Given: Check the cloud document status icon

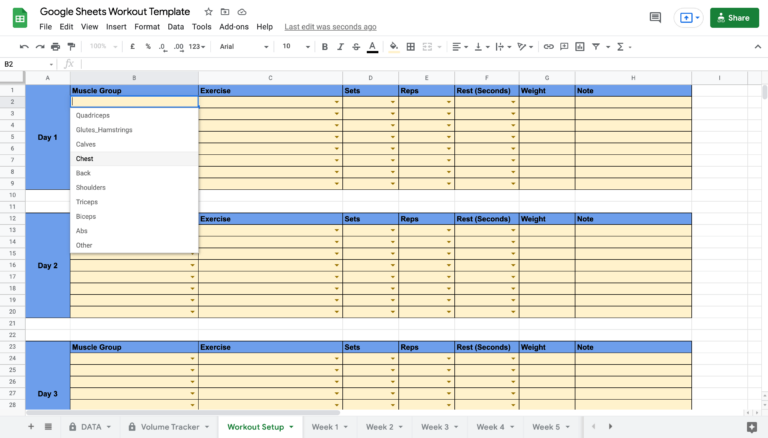Looking at the screenshot, I should pos(242,12).
